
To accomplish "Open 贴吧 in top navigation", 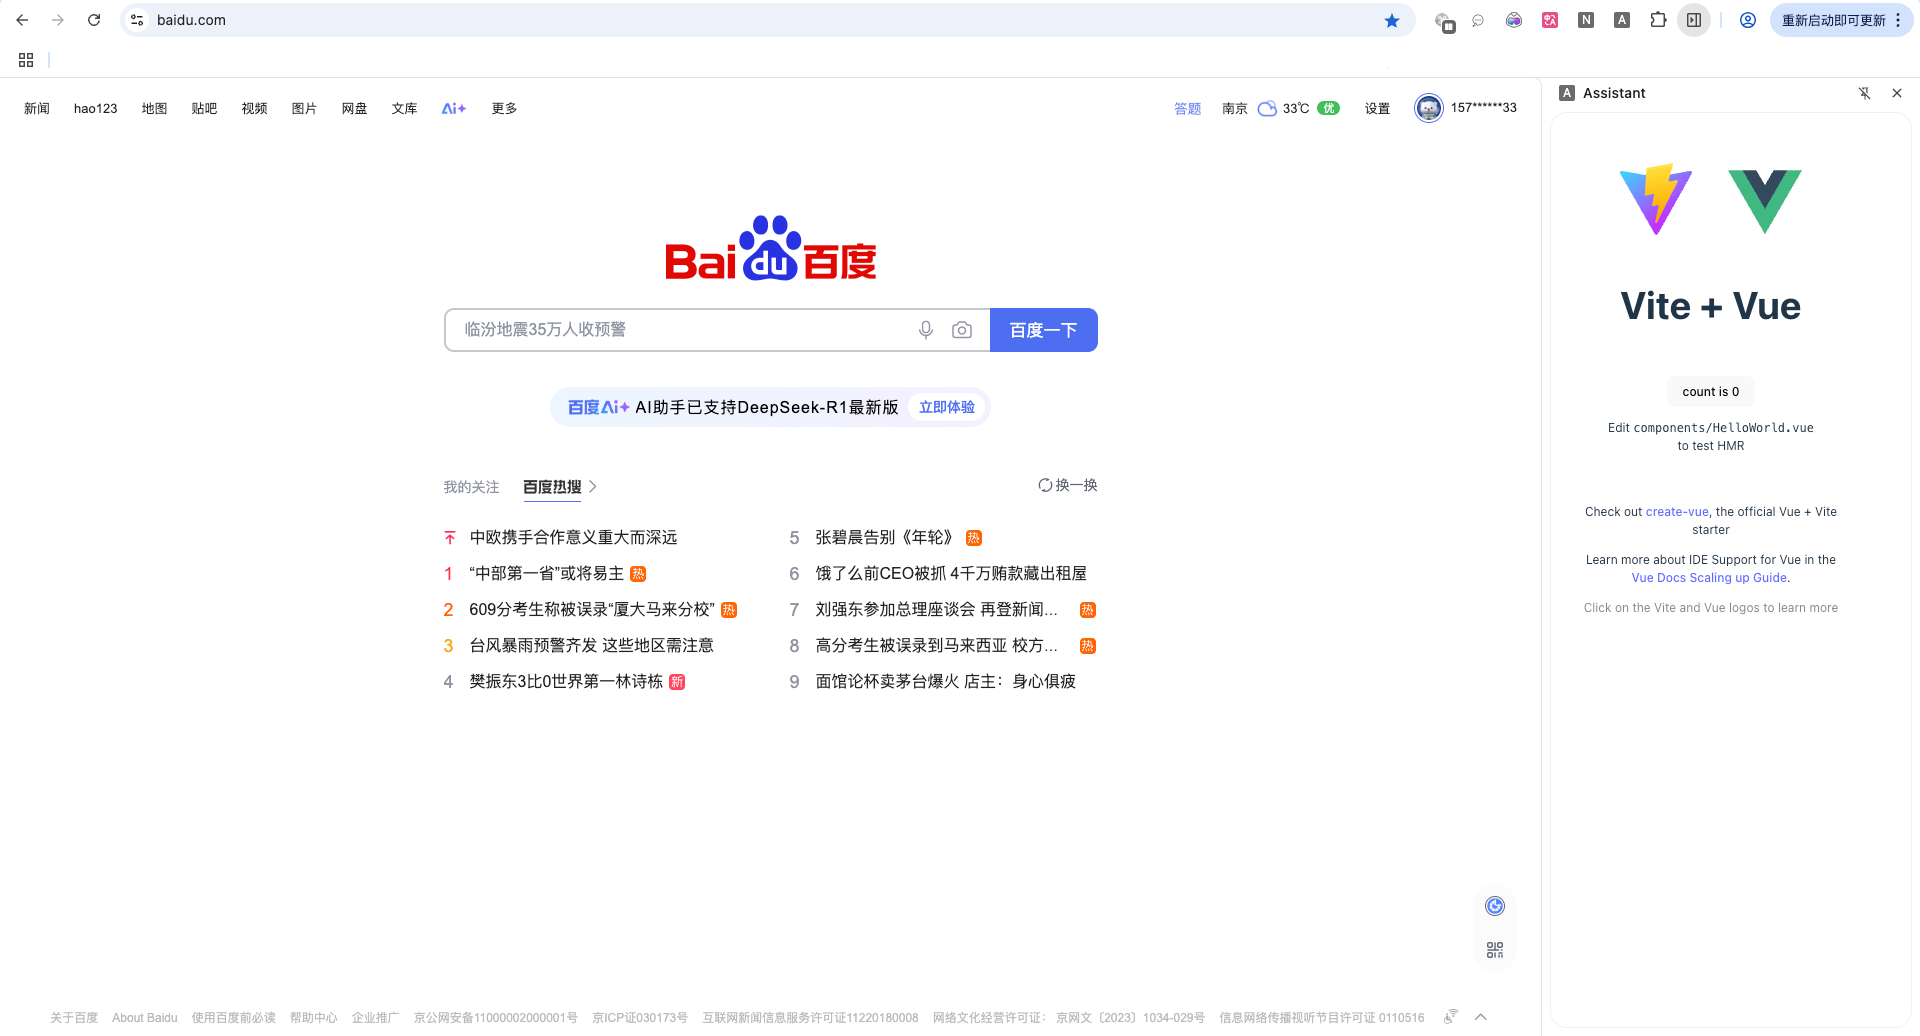I will (x=204, y=108).
